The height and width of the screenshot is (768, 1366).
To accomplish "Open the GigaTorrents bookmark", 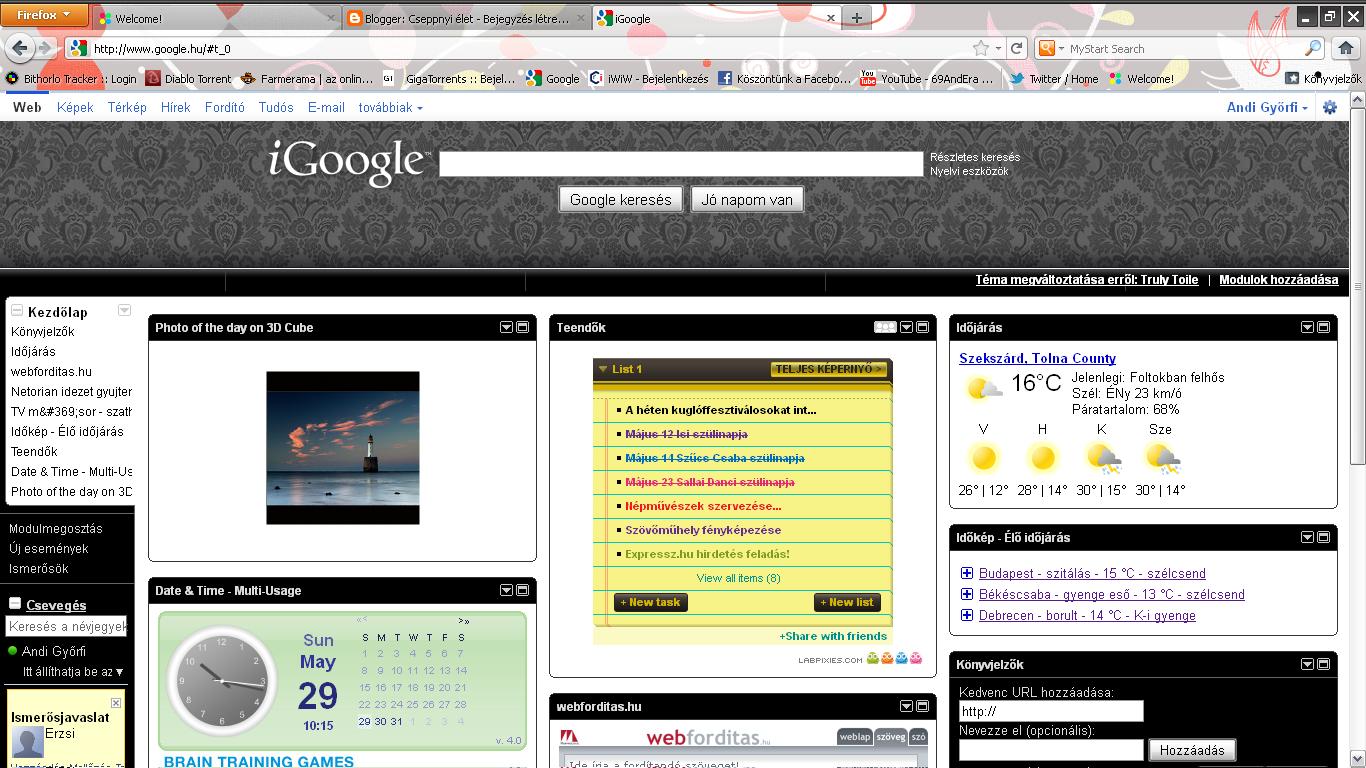I will point(450,78).
